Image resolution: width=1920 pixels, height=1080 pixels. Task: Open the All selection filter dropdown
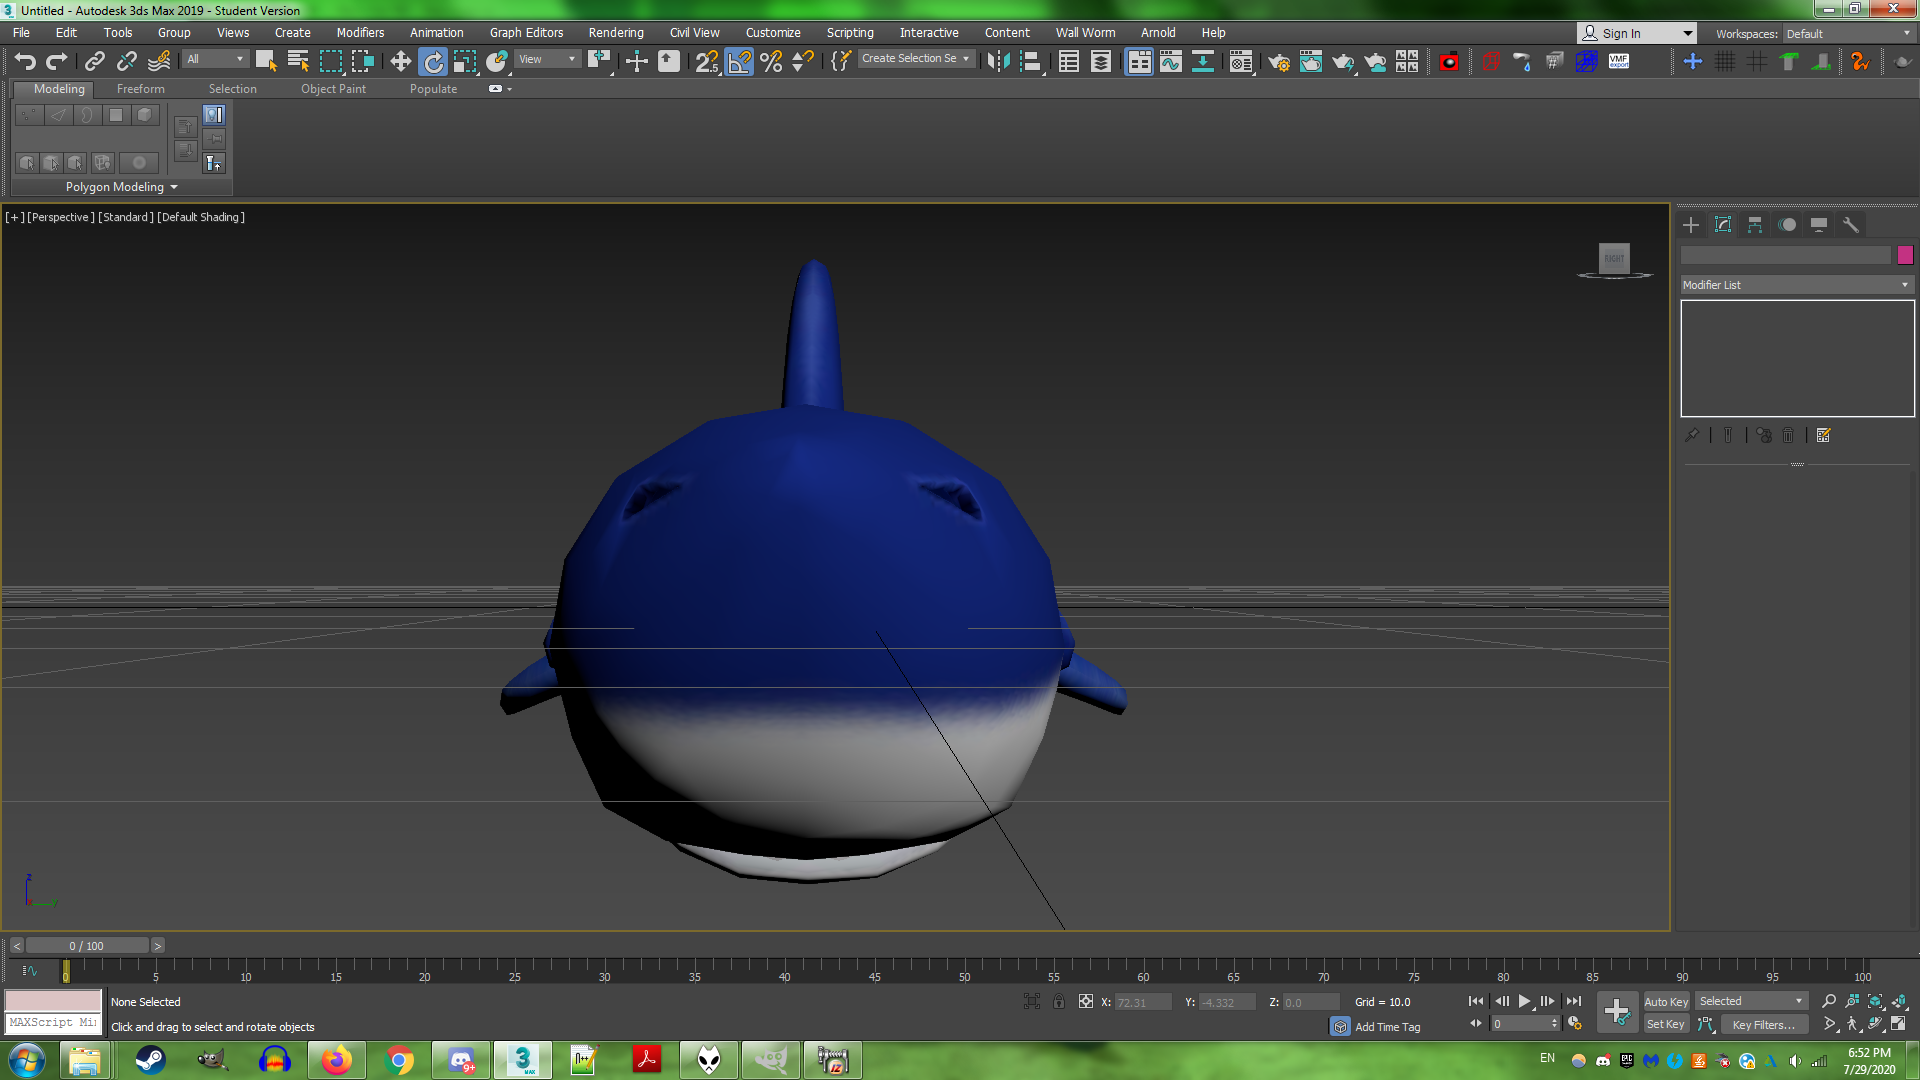coord(214,59)
